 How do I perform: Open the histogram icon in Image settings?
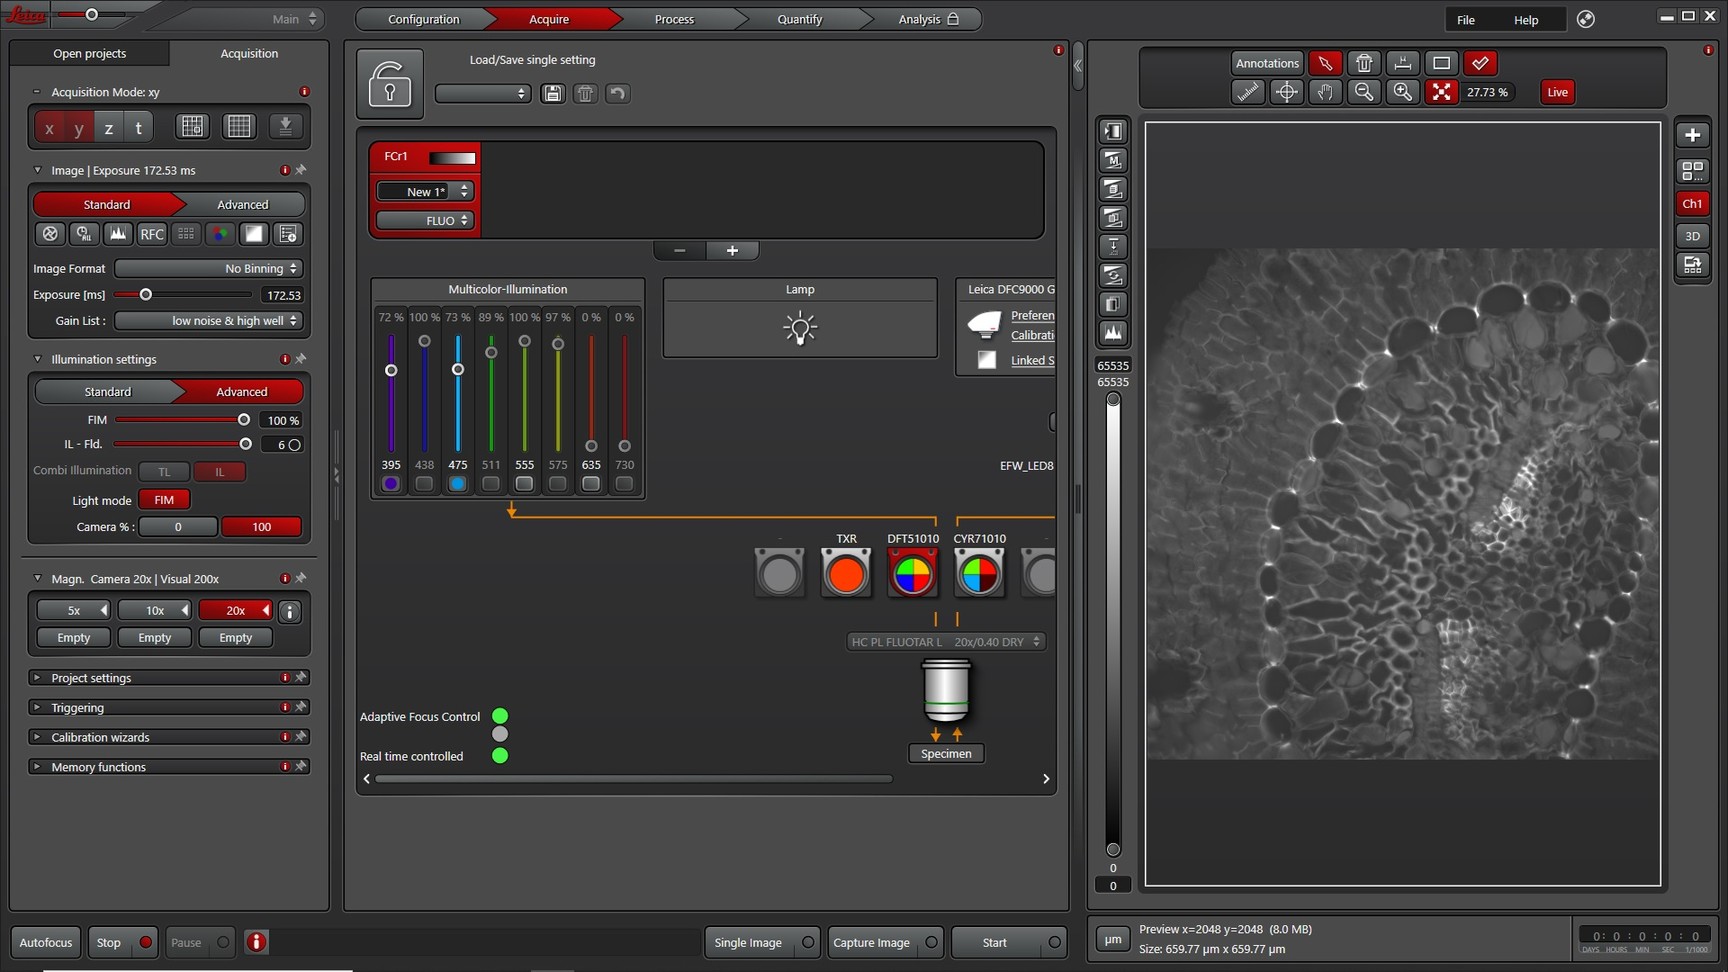118,233
